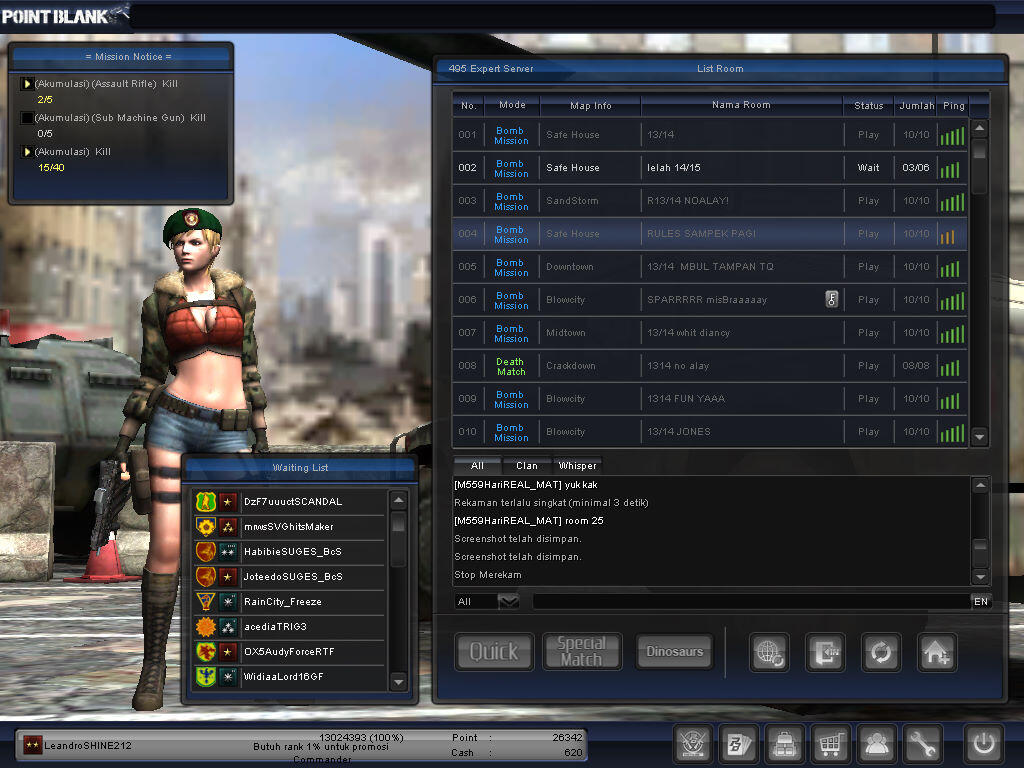This screenshot has width=1024, height=768.
Task: Click the clan emblem beside OX5AudyForceRTF
Action: (206, 652)
